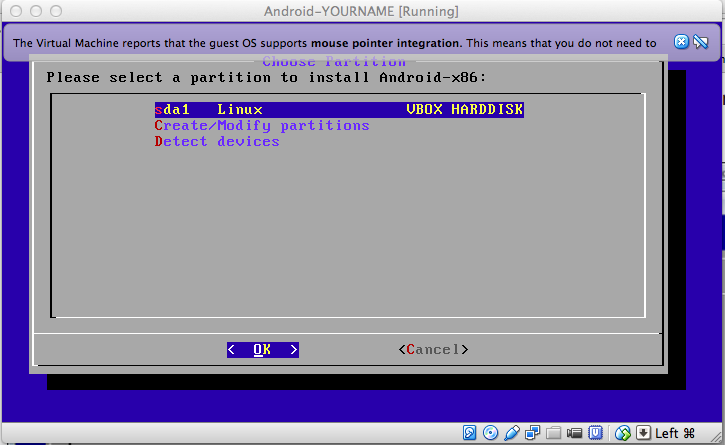The image size is (725, 445).
Task: Close the Android-YOURNAME VM window
Action: click(x=16, y=11)
